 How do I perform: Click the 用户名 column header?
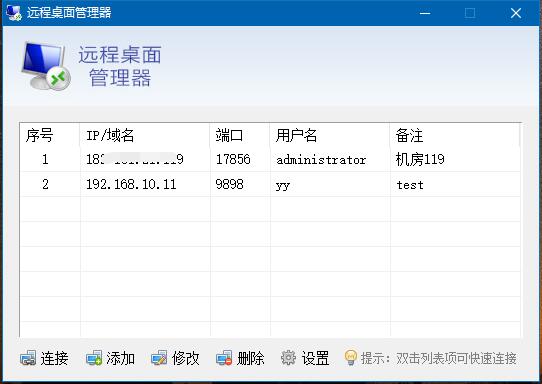[330, 135]
